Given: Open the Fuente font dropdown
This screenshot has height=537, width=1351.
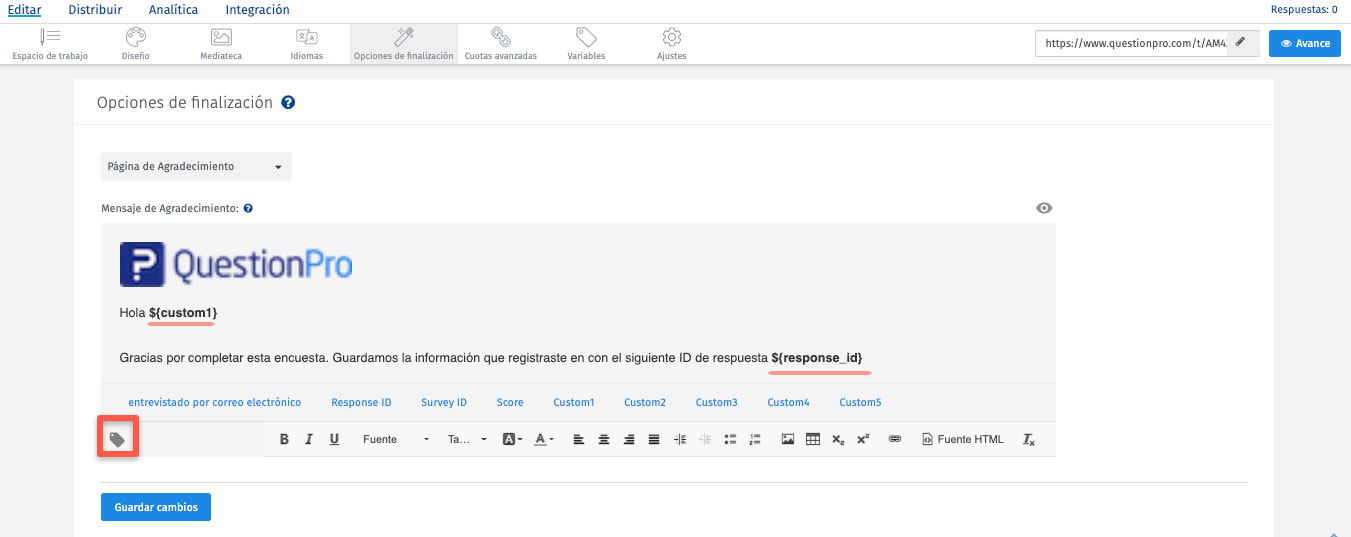Looking at the screenshot, I should [x=396, y=439].
